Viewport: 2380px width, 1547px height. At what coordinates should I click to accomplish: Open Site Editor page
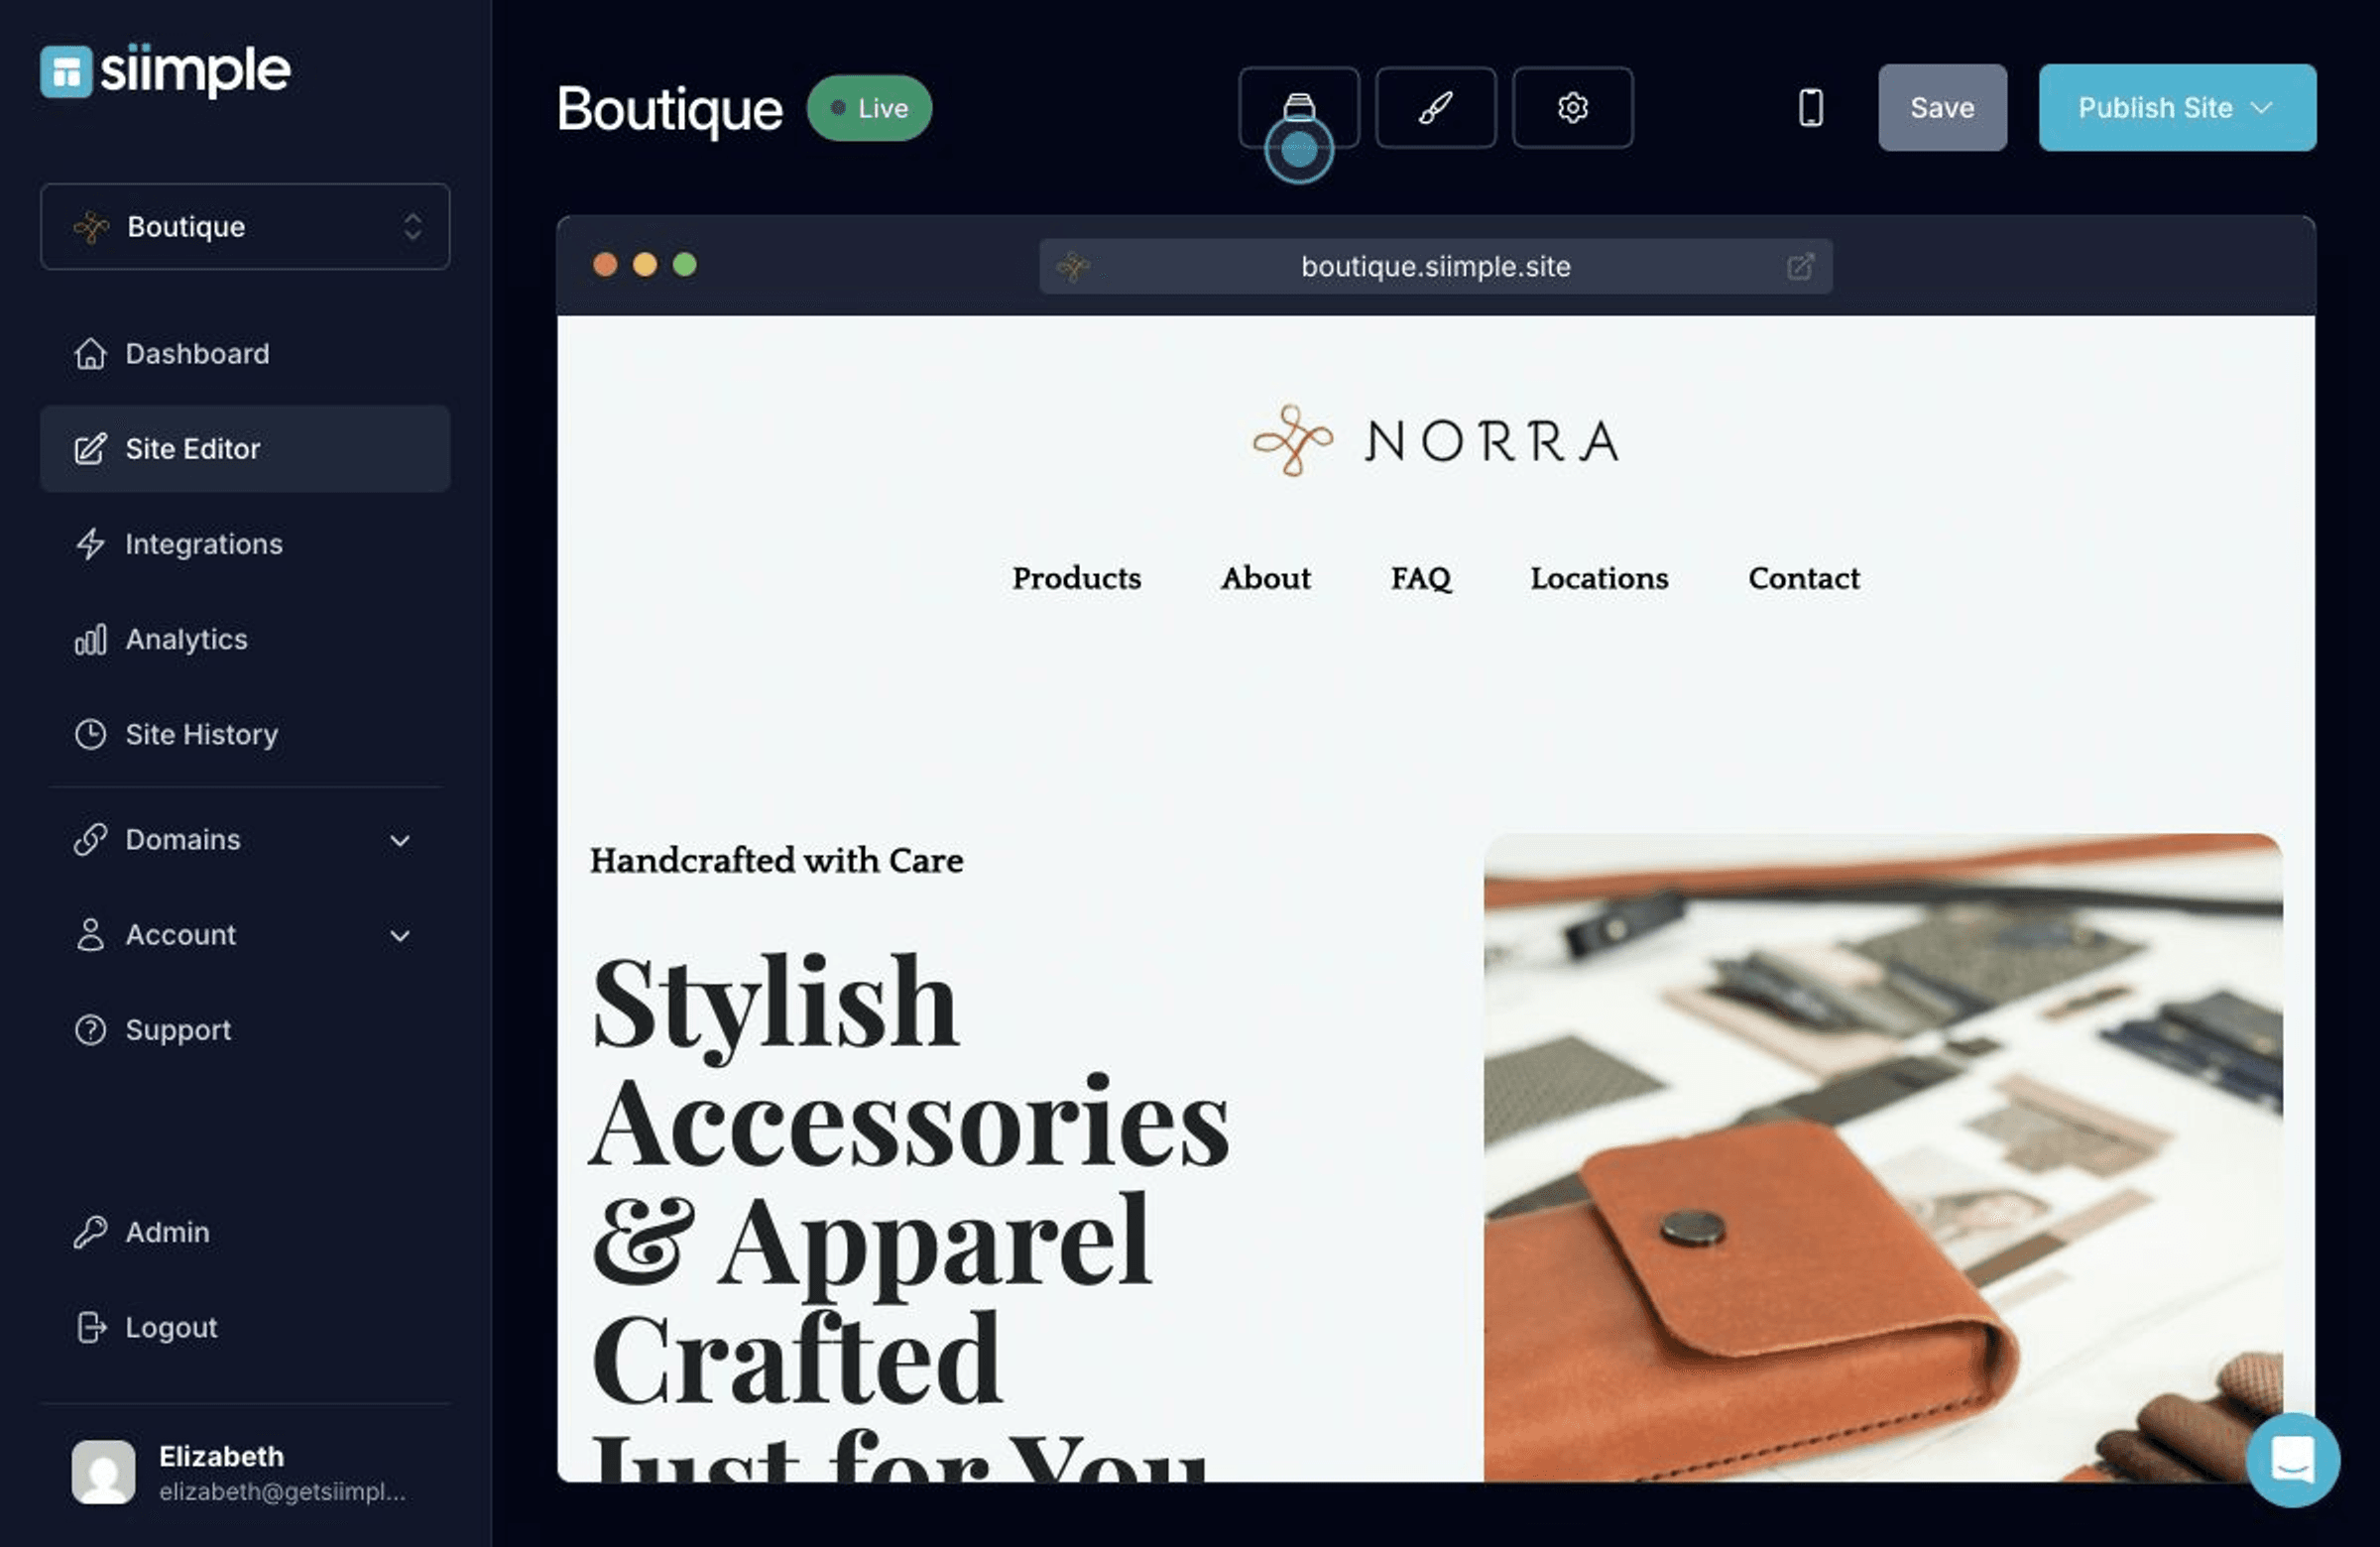245,448
